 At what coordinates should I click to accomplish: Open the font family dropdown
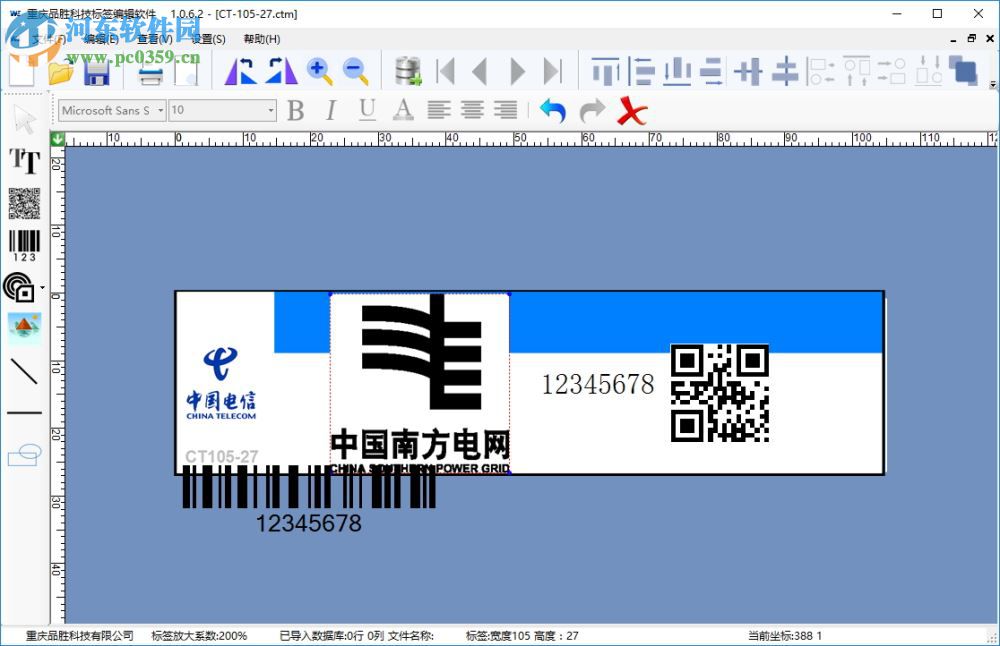click(x=160, y=110)
